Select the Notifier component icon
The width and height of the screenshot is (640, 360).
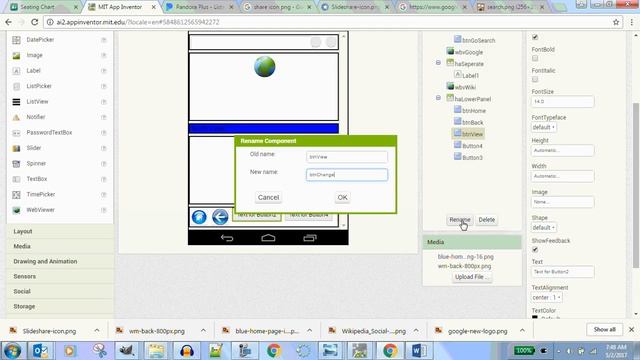(16, 118)
